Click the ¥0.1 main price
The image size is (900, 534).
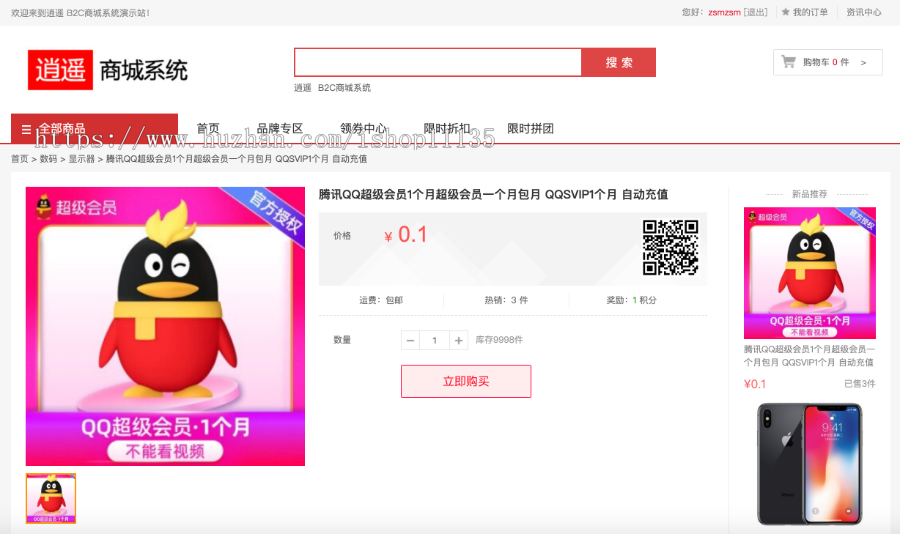tap(406, 234)
